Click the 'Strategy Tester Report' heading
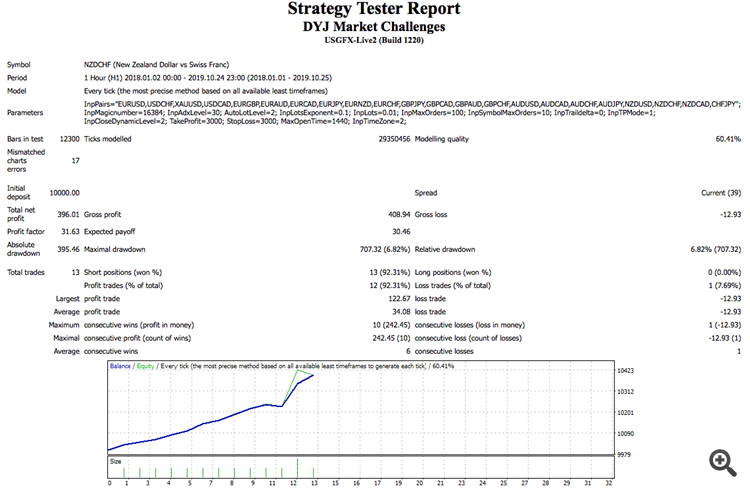 [374, 9]
